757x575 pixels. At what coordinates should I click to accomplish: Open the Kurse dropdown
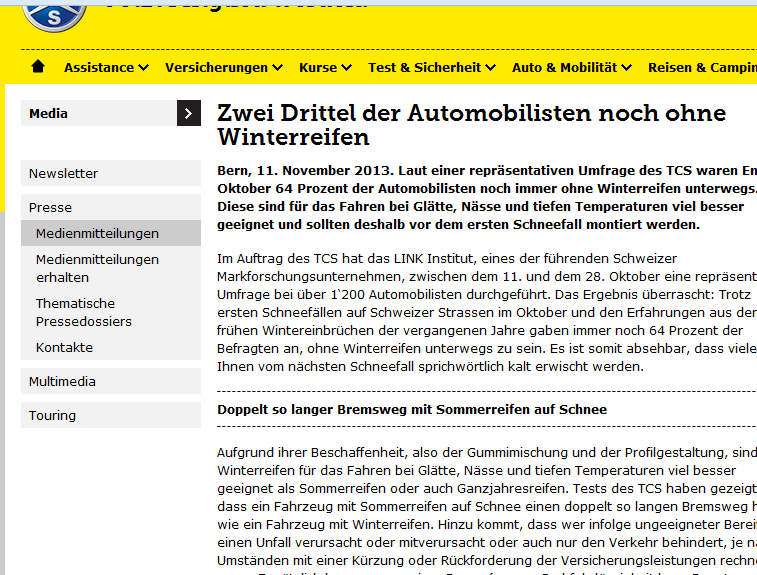click(325, 68)
